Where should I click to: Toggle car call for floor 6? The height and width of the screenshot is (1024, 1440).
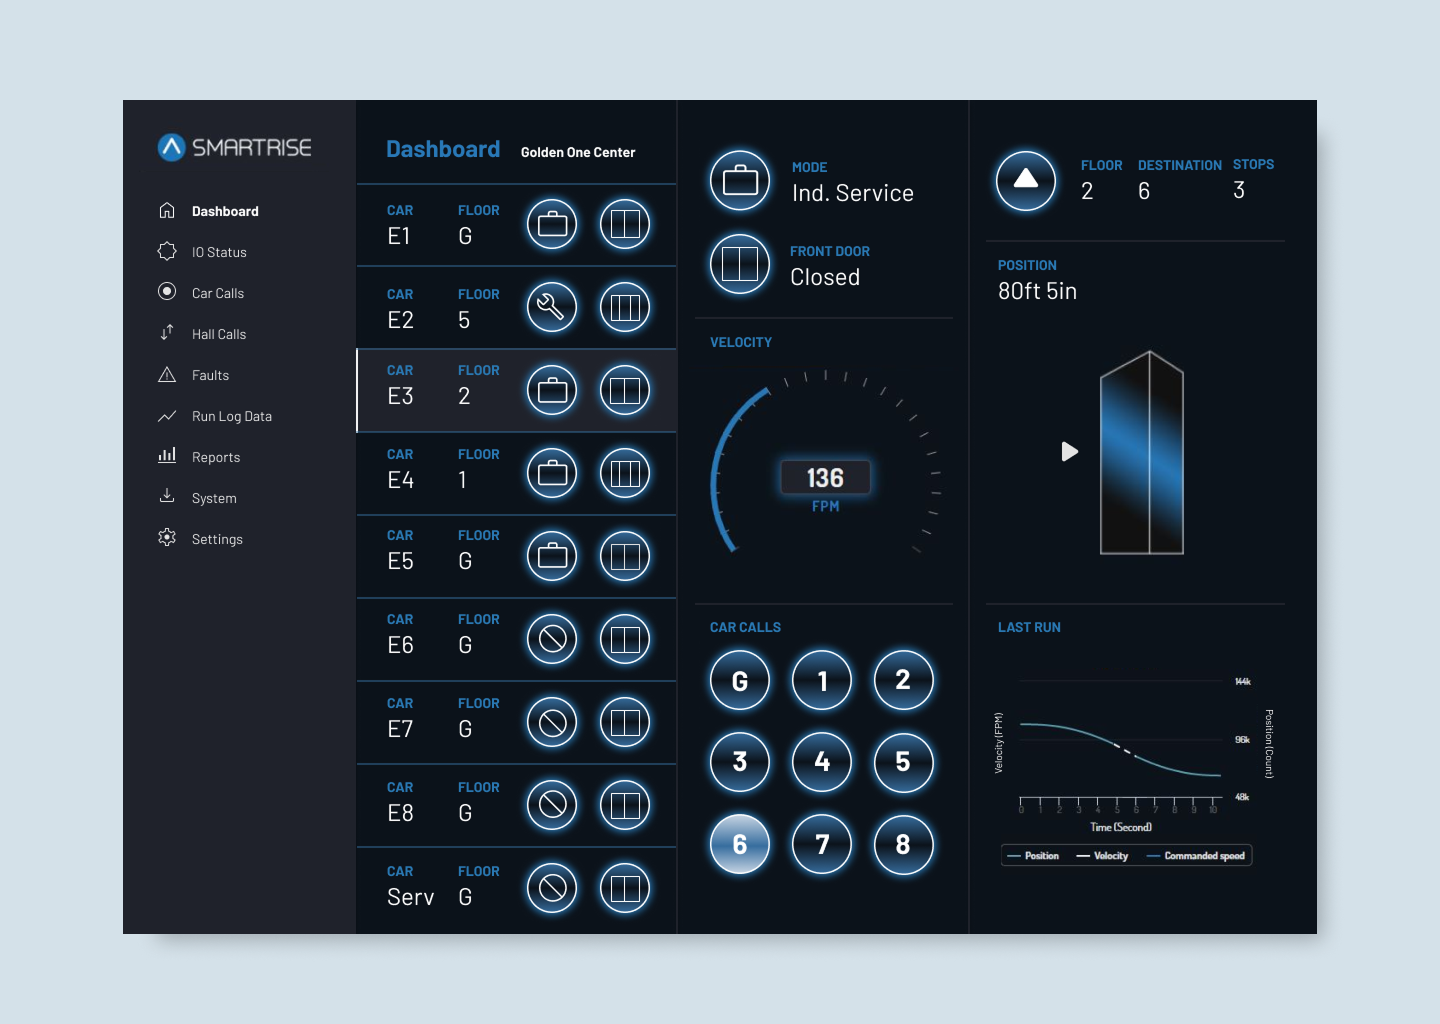740,844
